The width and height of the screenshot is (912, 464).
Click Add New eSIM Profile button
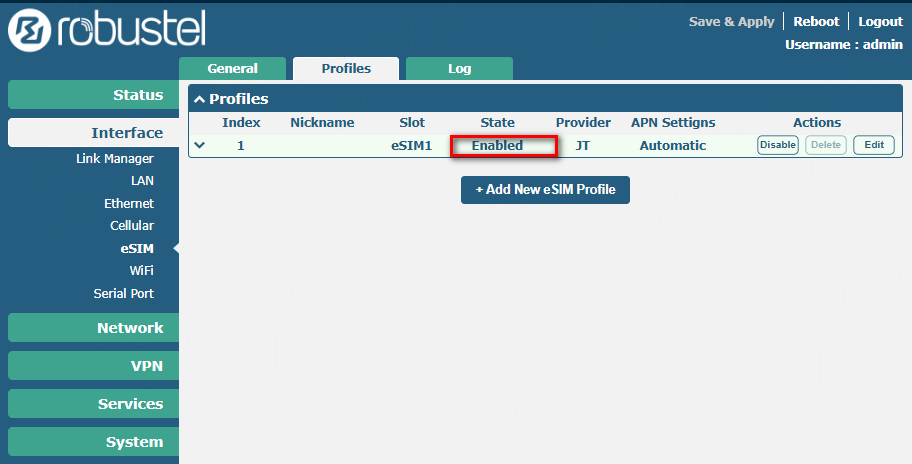tap(545, 190)
